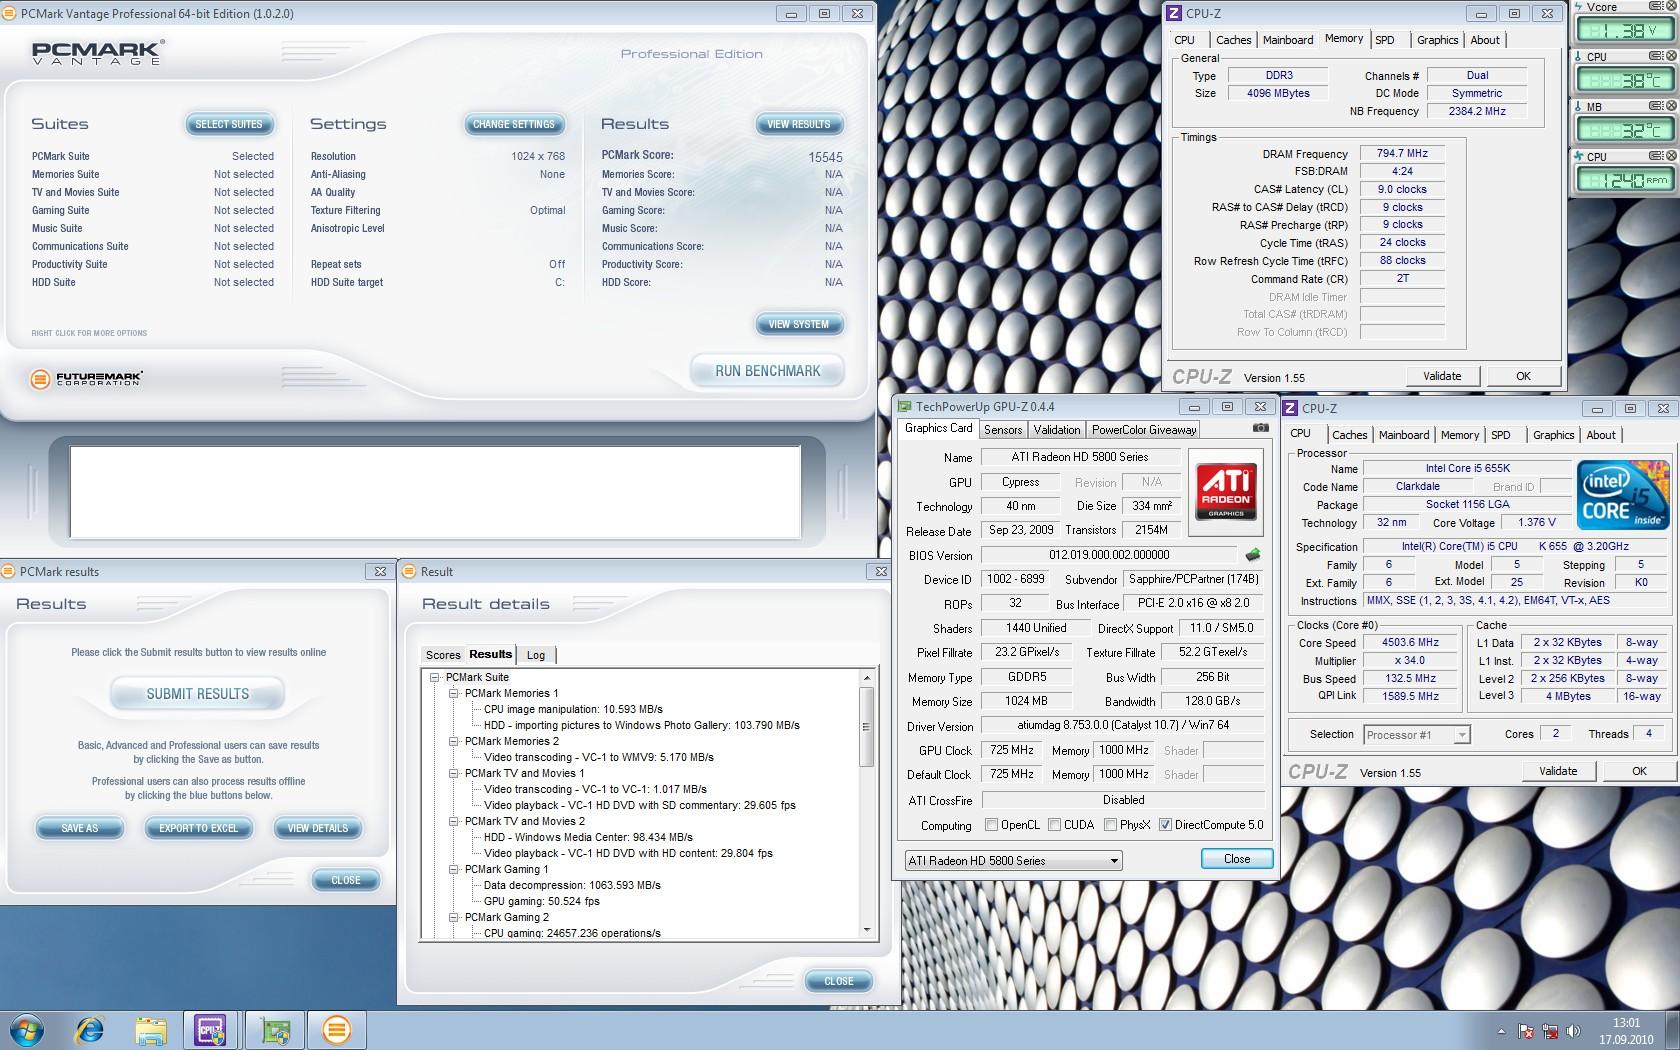The image size is (1680, 1050).
Task: Click VIEW DETAILS in PCMark results
Action: tap(318, 828)
